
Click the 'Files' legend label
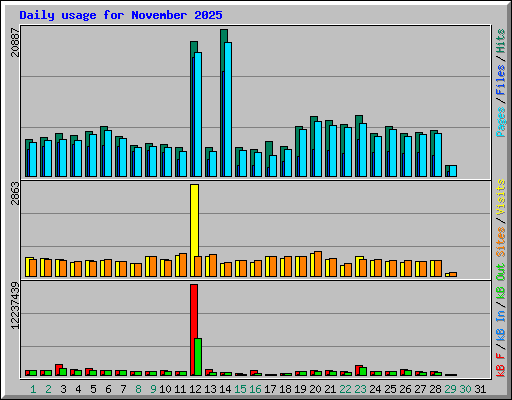[501, 79]
